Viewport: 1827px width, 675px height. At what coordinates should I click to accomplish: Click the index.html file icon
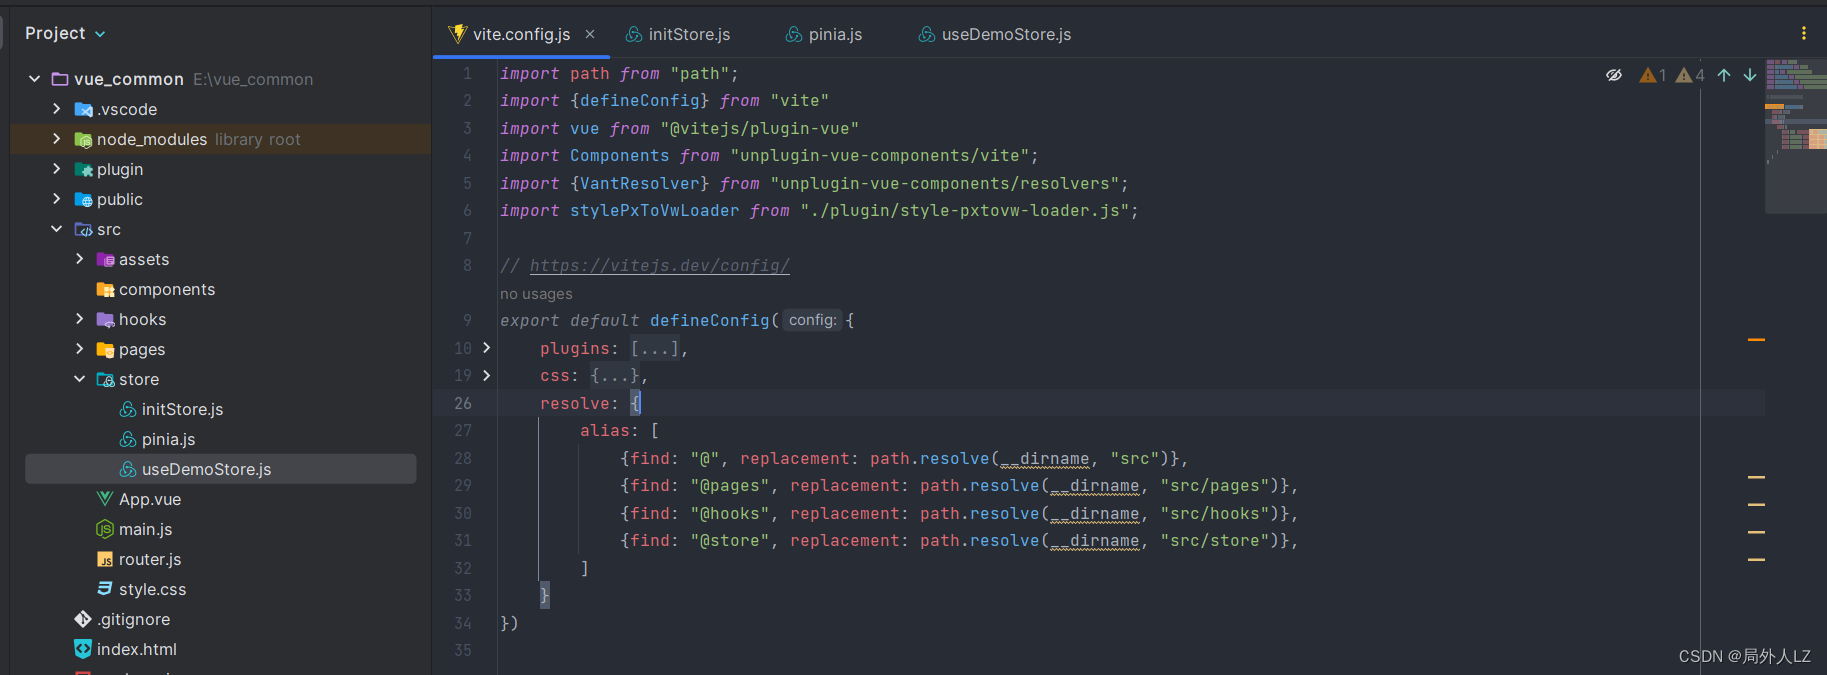pos(83,649)
